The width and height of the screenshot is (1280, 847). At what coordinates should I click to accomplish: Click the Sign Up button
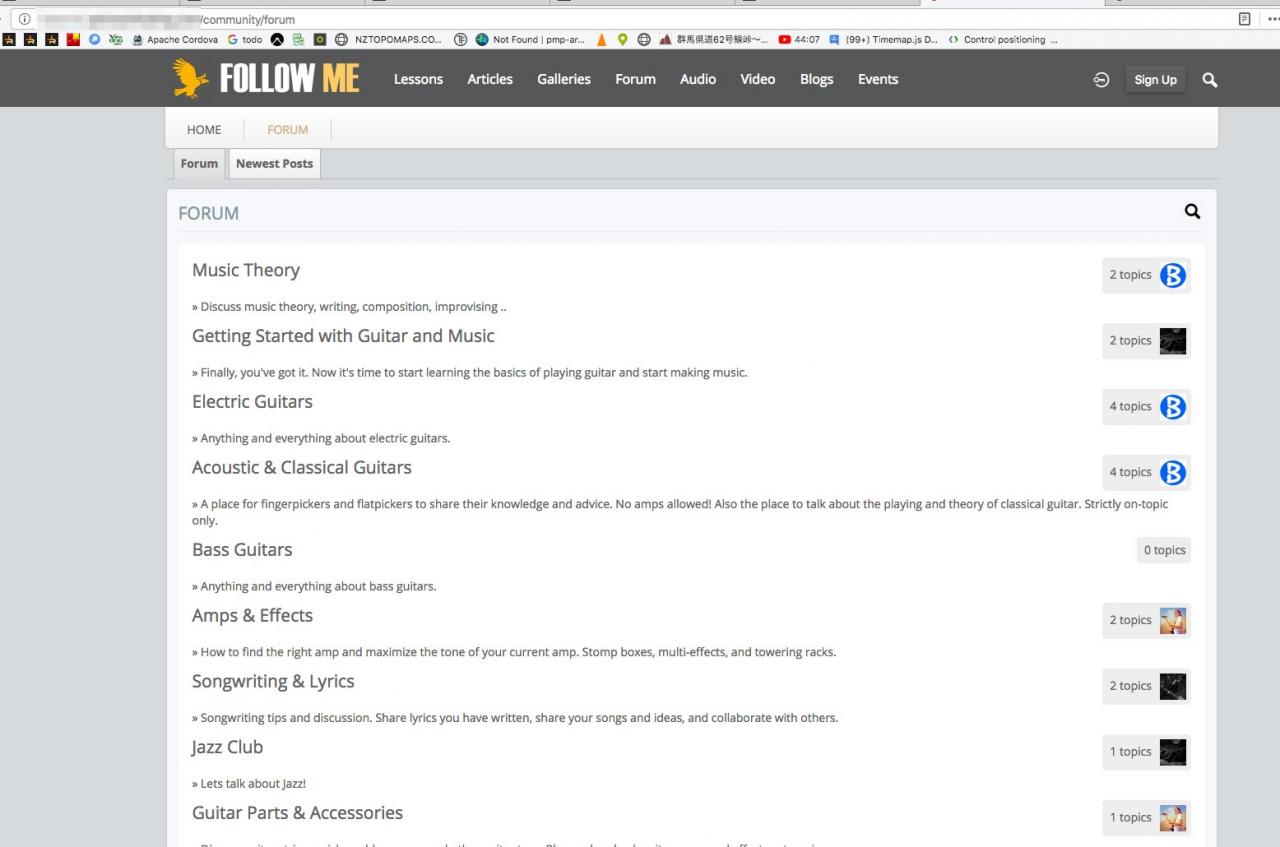pos(1155,80)
